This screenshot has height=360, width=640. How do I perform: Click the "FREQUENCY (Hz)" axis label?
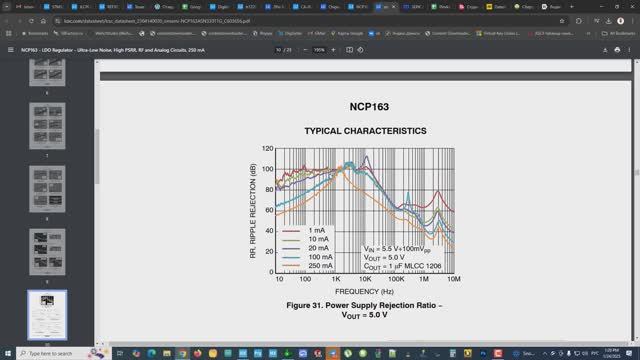364,291
